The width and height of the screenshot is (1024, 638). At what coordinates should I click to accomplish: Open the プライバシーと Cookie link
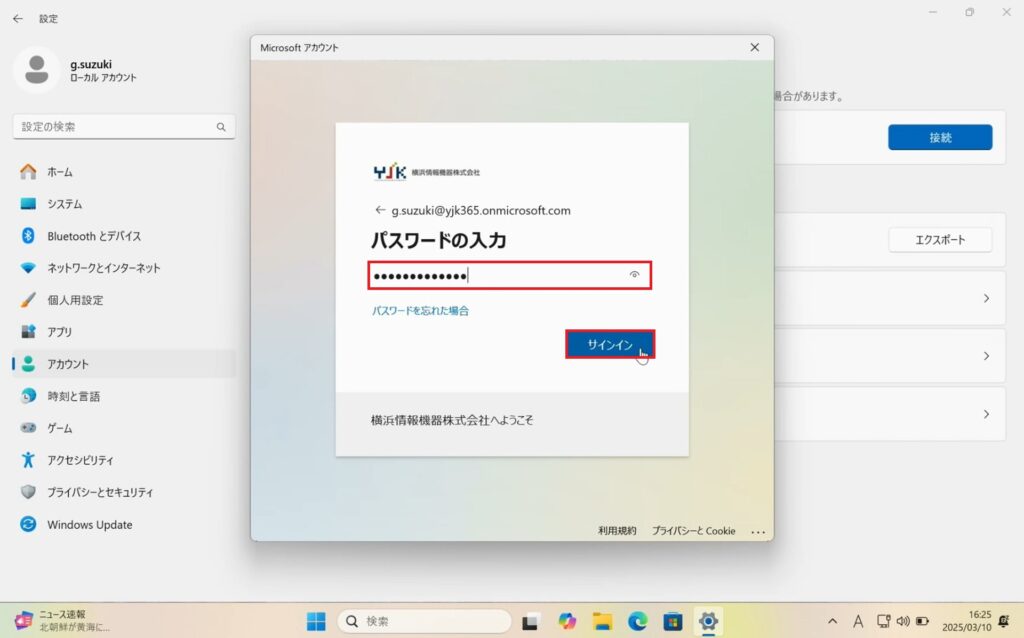[x=694, y=531]
